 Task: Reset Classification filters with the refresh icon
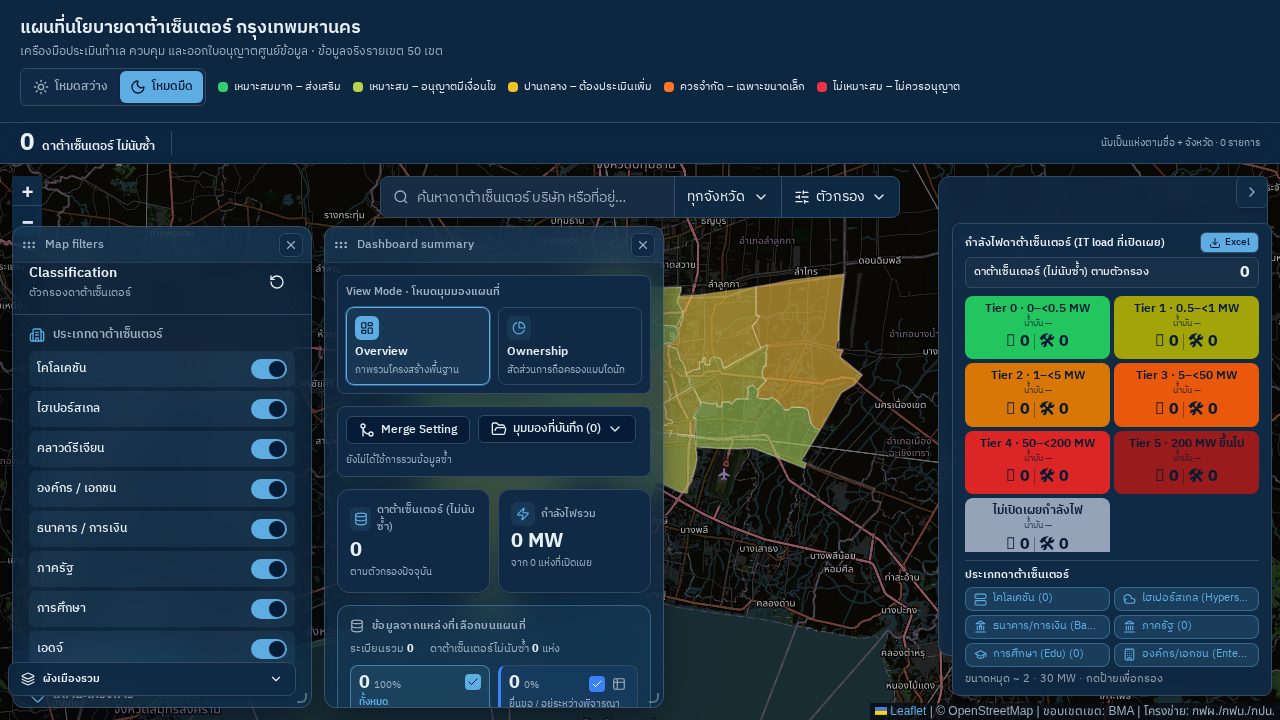coord(277,282)
